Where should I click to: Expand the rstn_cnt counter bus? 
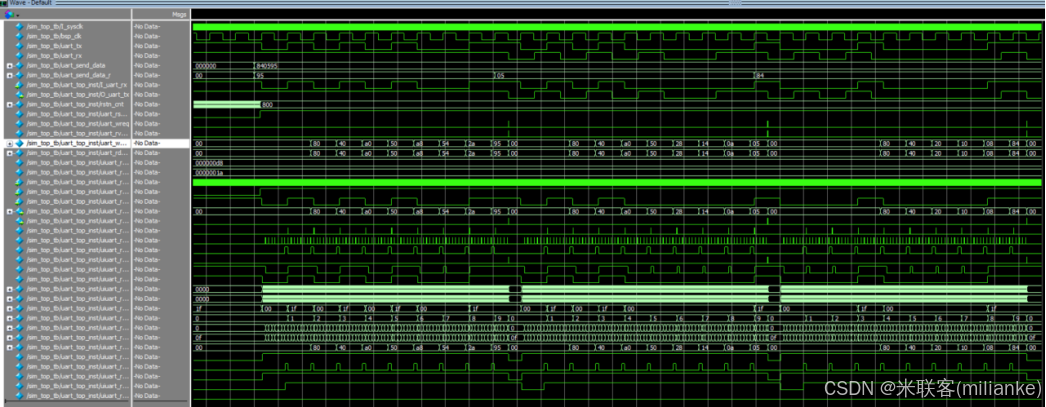coord(9,104)
